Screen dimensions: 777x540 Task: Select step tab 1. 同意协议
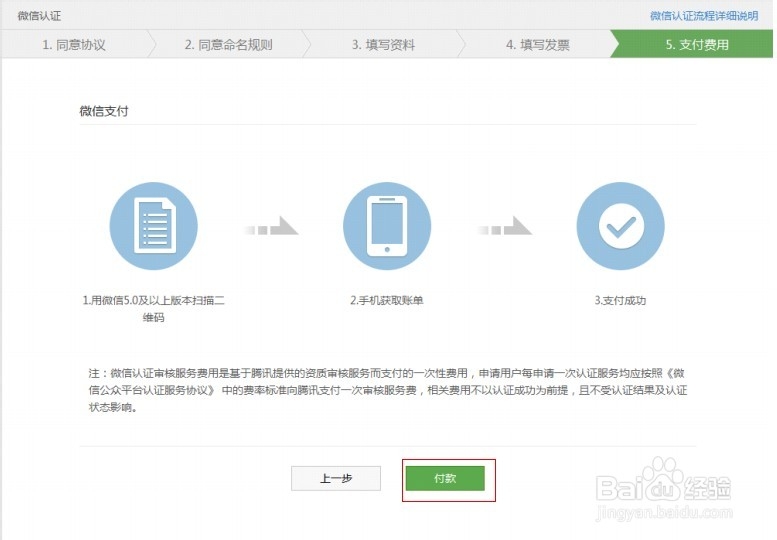[74, 45]
